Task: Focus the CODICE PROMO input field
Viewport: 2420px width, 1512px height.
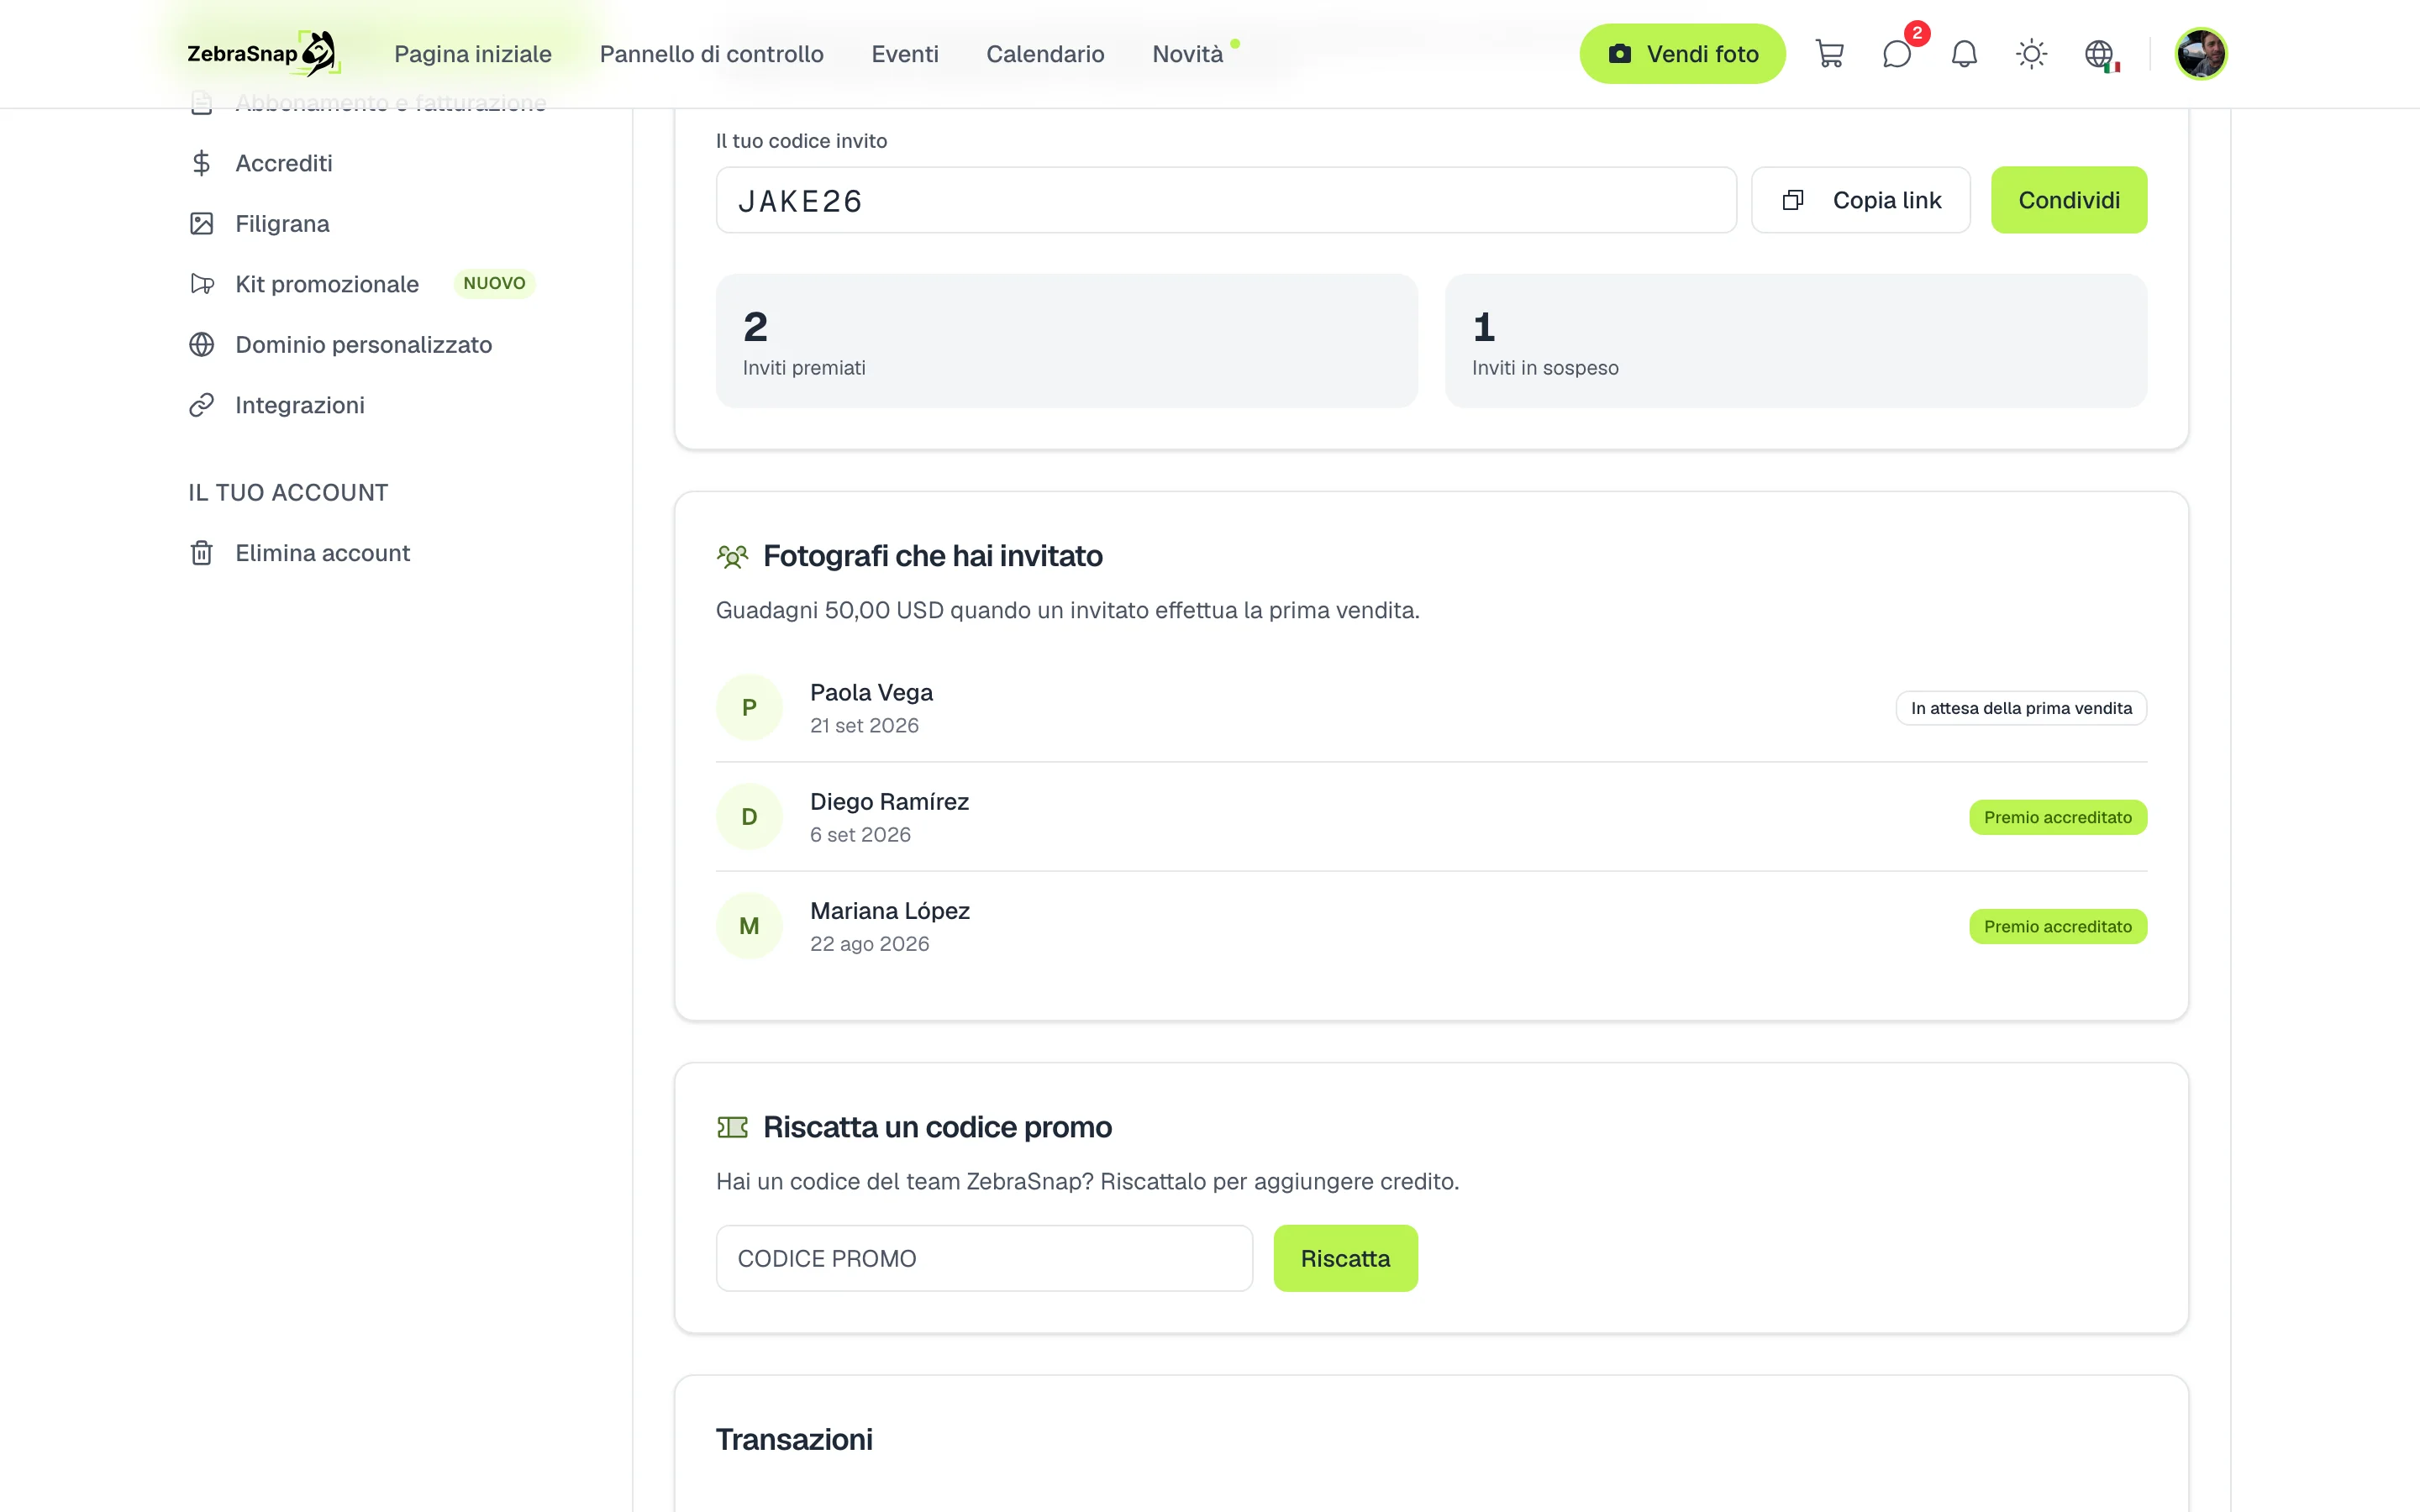Action: 984,1258
